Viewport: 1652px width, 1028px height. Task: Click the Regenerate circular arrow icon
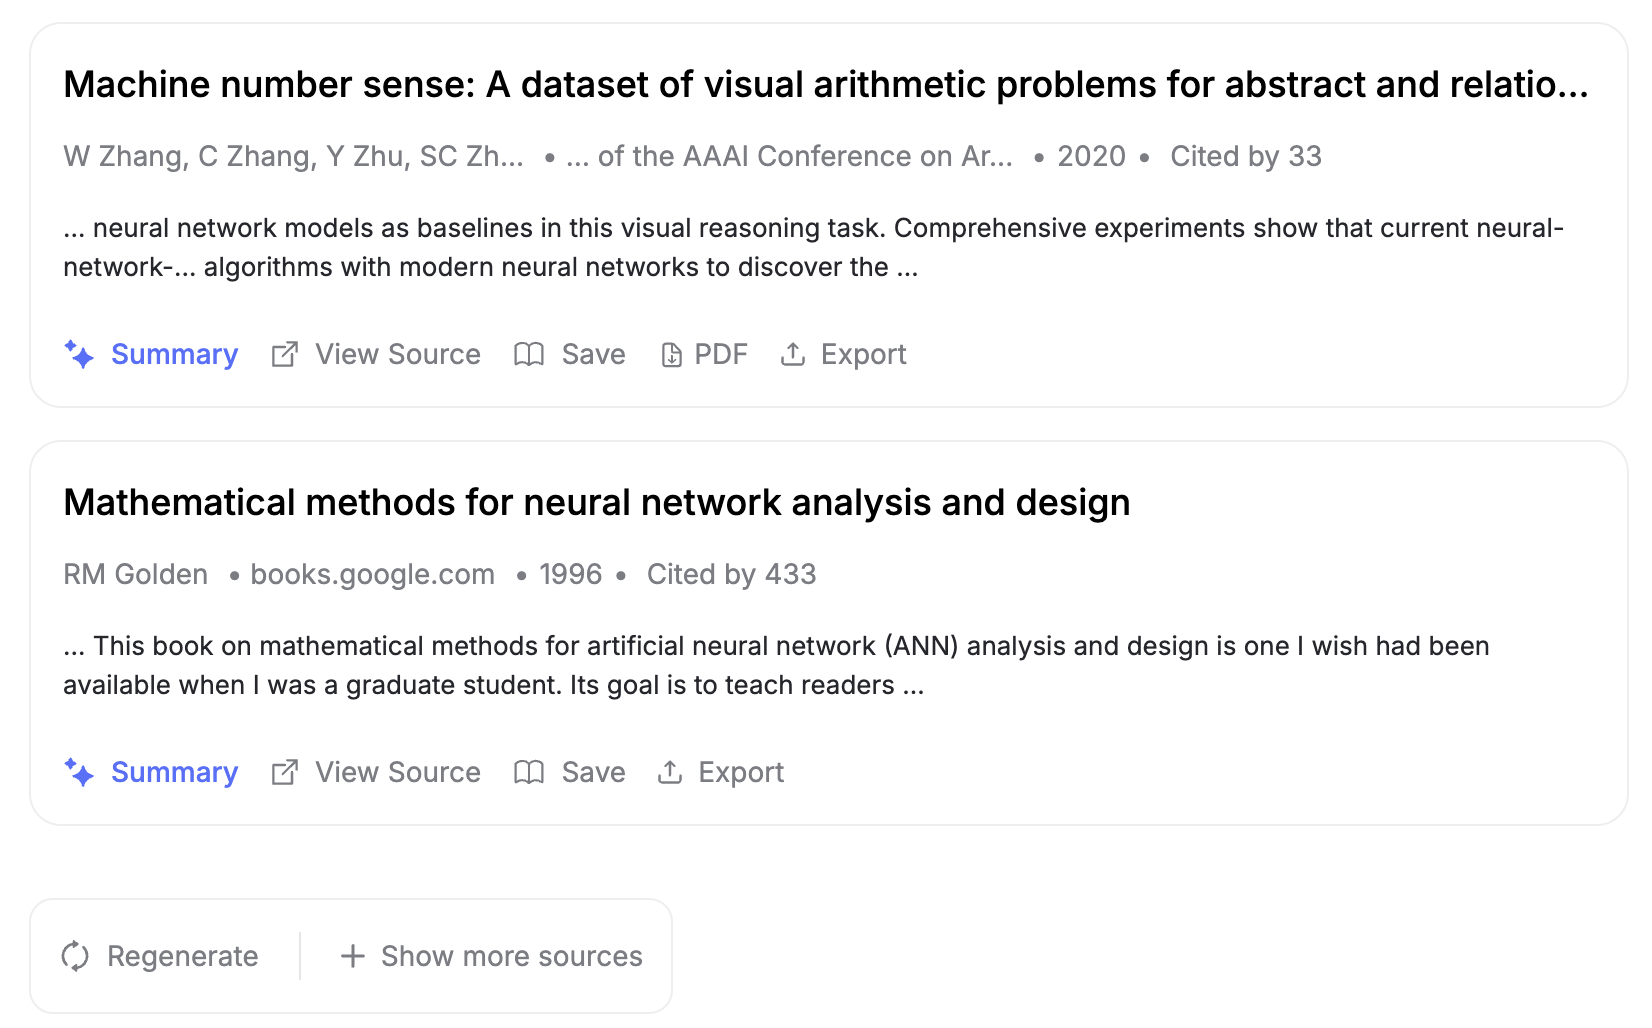(x=76, y=956)
